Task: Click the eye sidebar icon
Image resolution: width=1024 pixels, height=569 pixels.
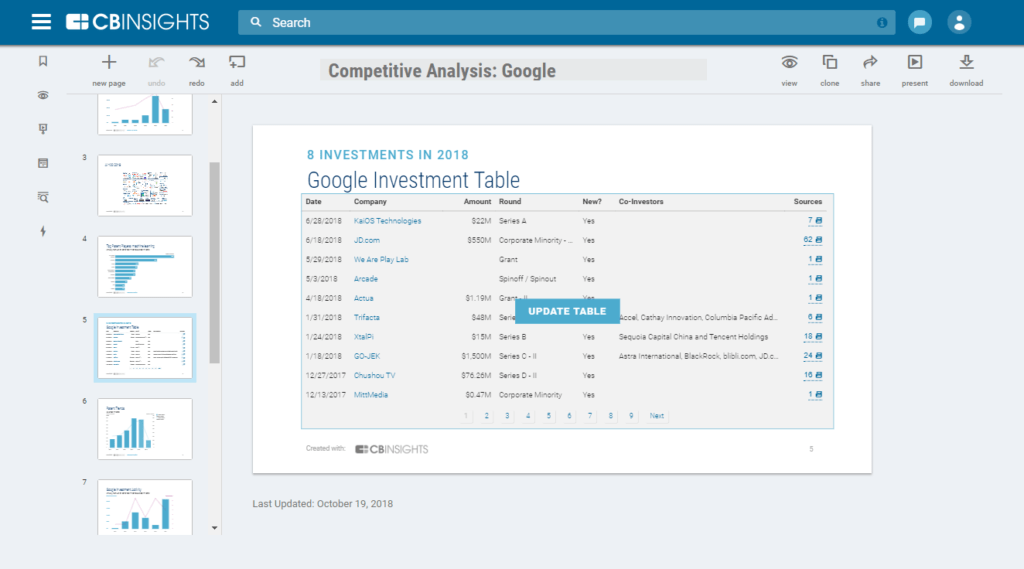Action: coord(43,95)
